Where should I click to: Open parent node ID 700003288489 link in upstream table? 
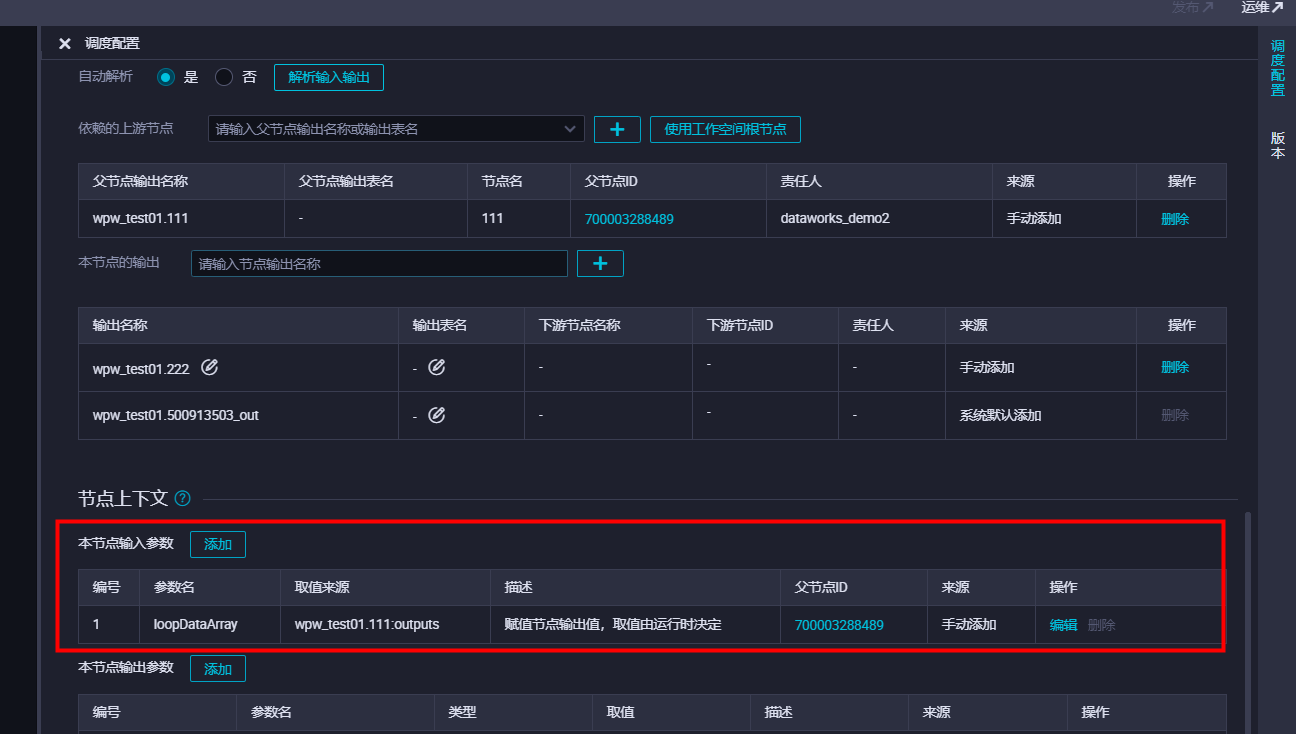[629, 219]
